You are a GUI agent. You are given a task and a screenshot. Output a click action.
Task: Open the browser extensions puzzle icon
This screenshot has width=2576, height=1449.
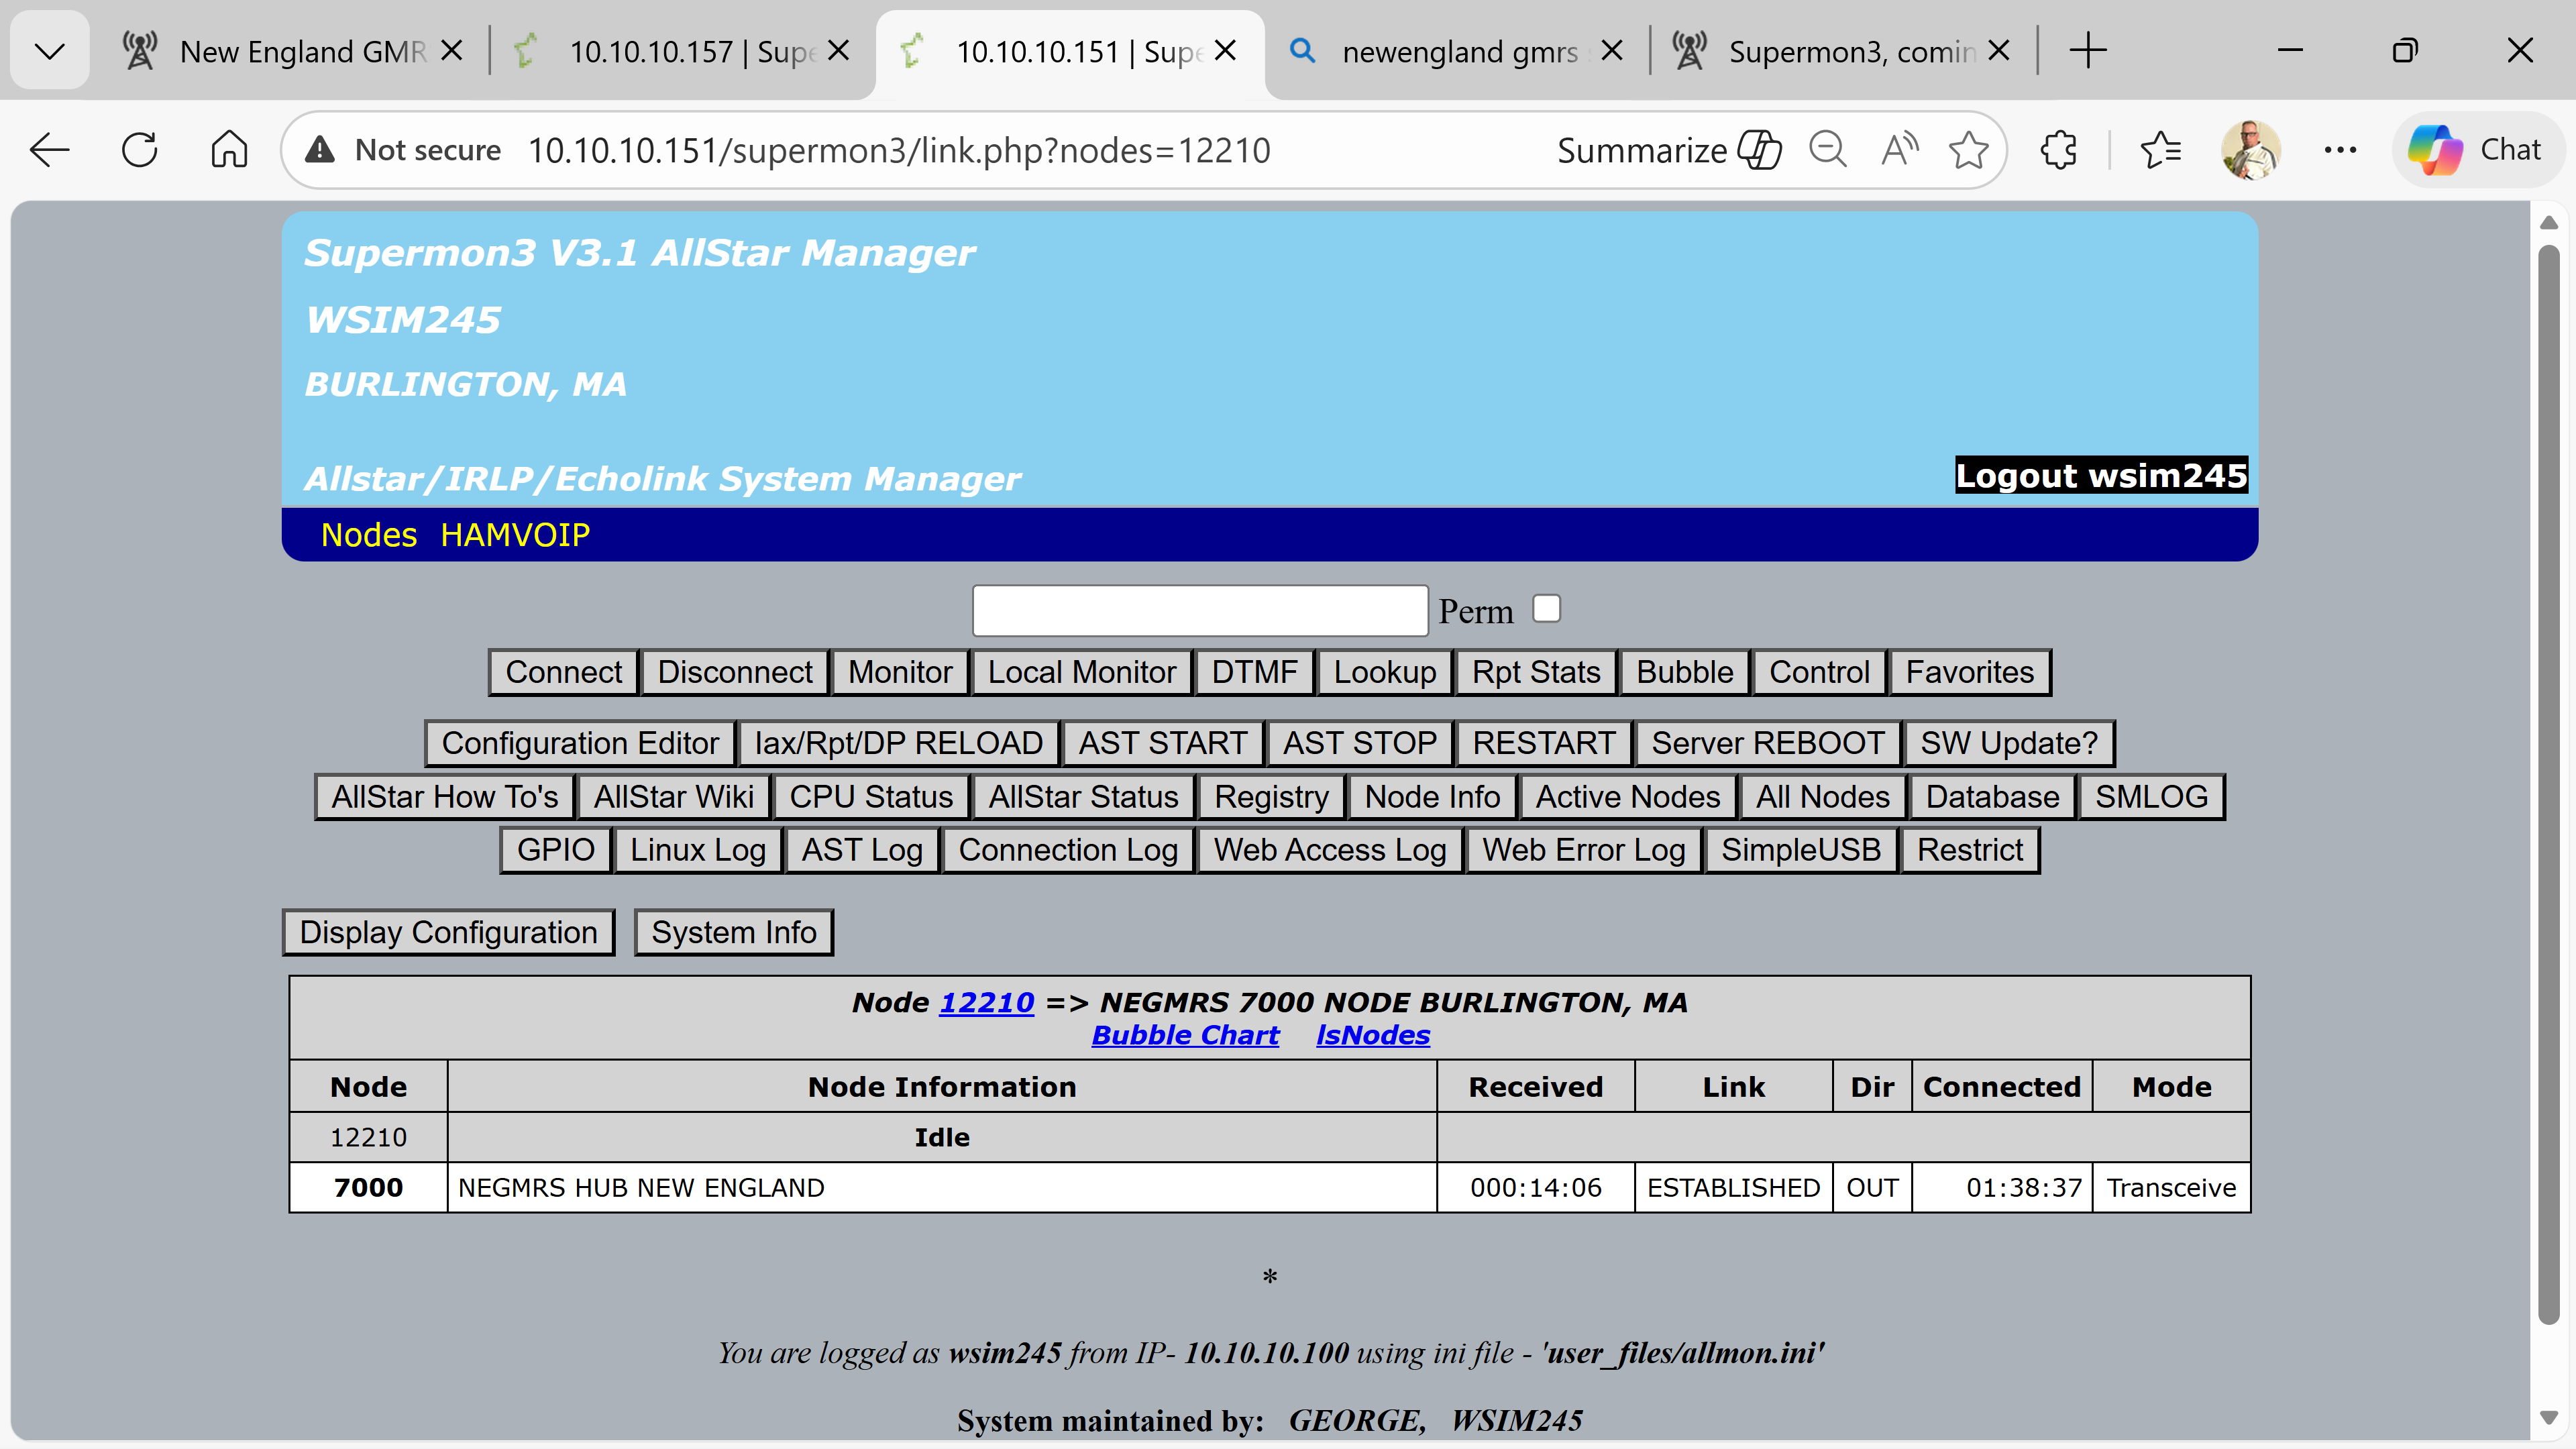point(2058,150)
